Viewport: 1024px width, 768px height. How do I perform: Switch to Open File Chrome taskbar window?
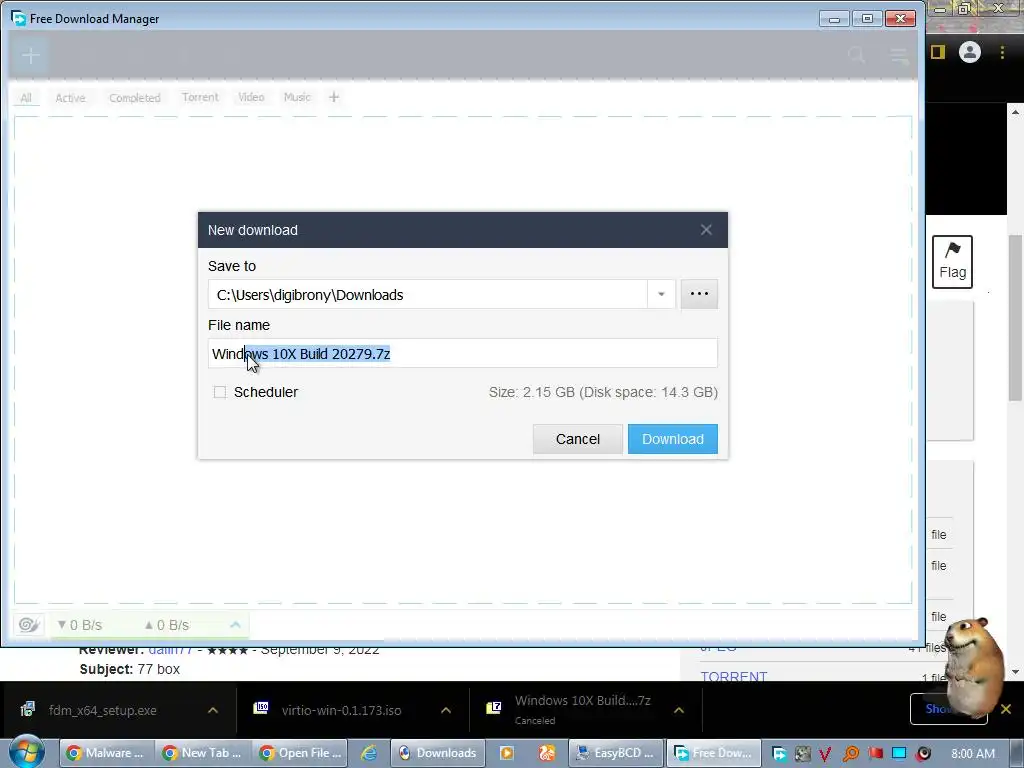coord(300,753)
